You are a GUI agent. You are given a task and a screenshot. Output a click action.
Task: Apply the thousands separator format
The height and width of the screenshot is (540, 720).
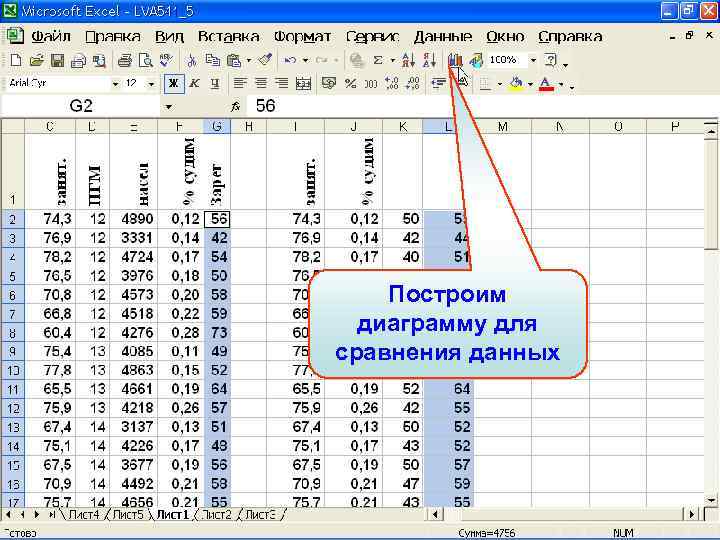tap(371, 83)
